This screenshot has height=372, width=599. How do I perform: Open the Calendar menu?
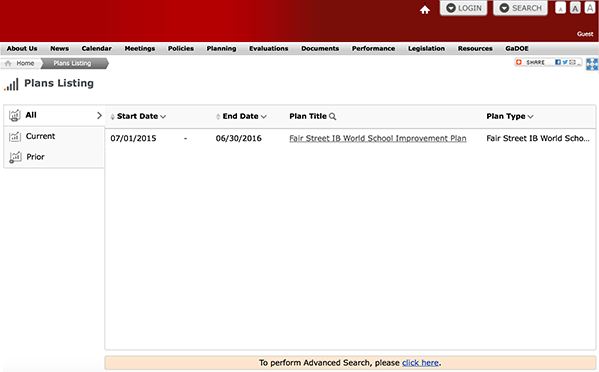click(97, 49)
